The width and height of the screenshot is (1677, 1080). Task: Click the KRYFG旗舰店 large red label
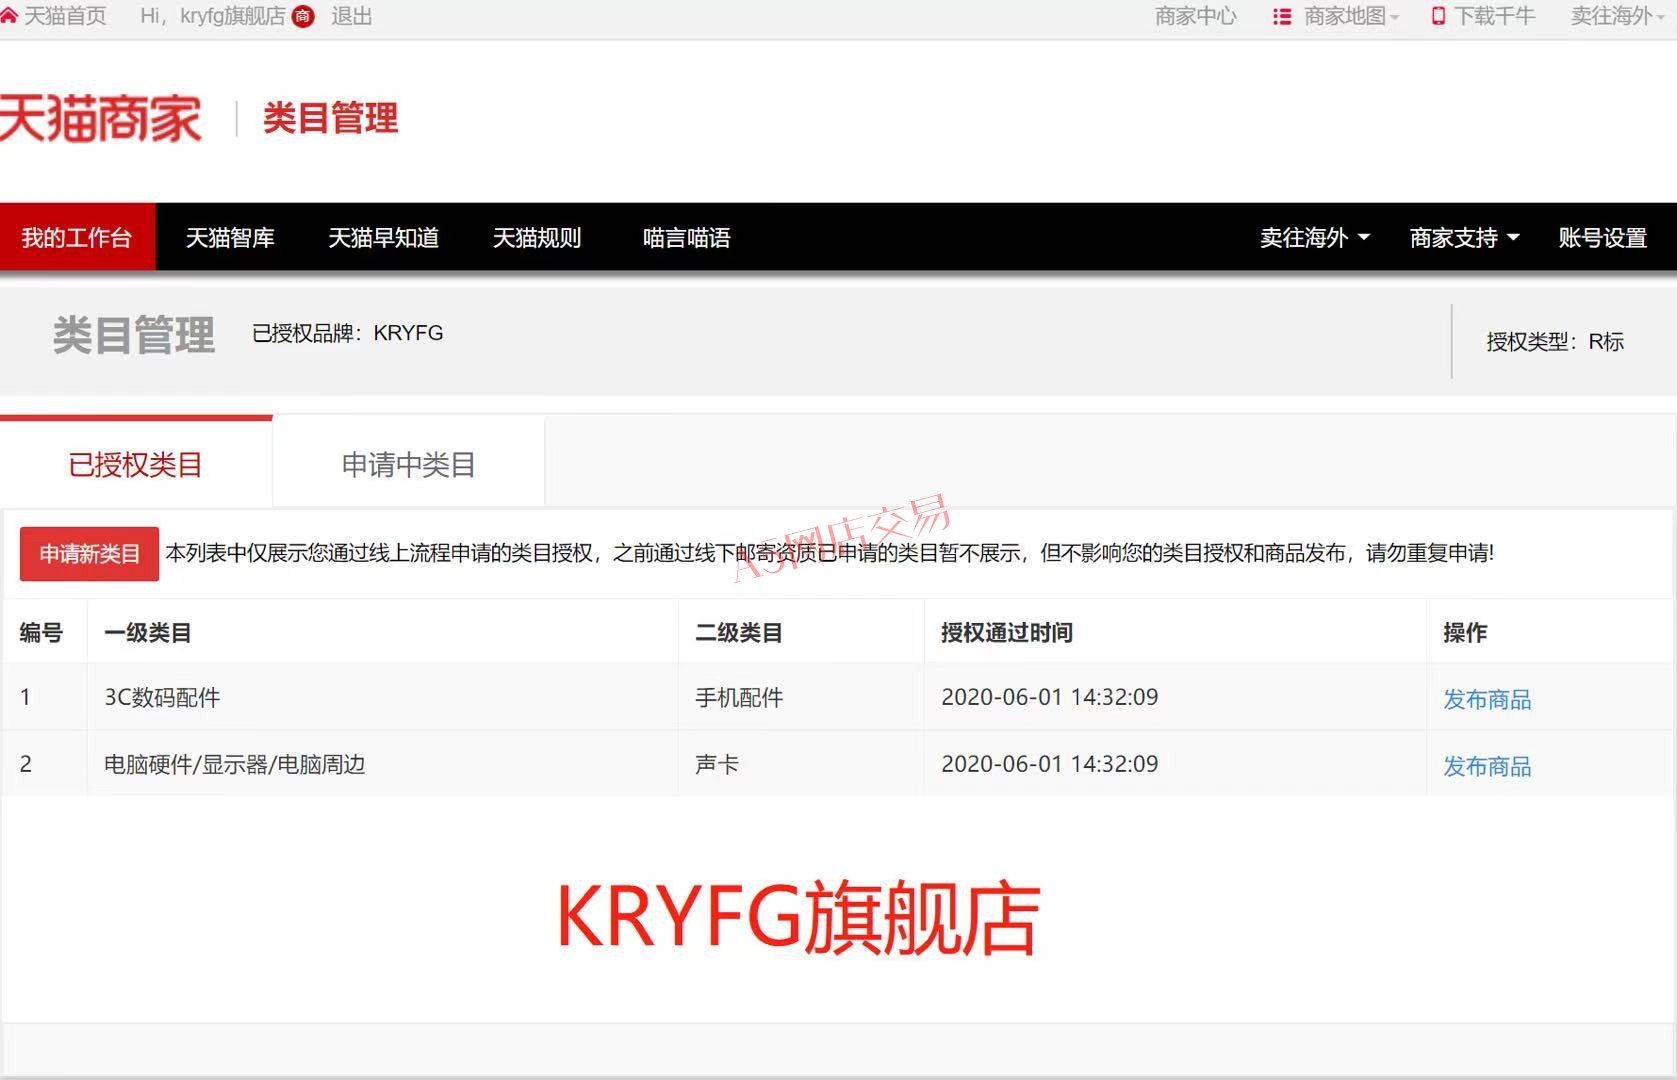pyautogui.click(x=798, y=917)
